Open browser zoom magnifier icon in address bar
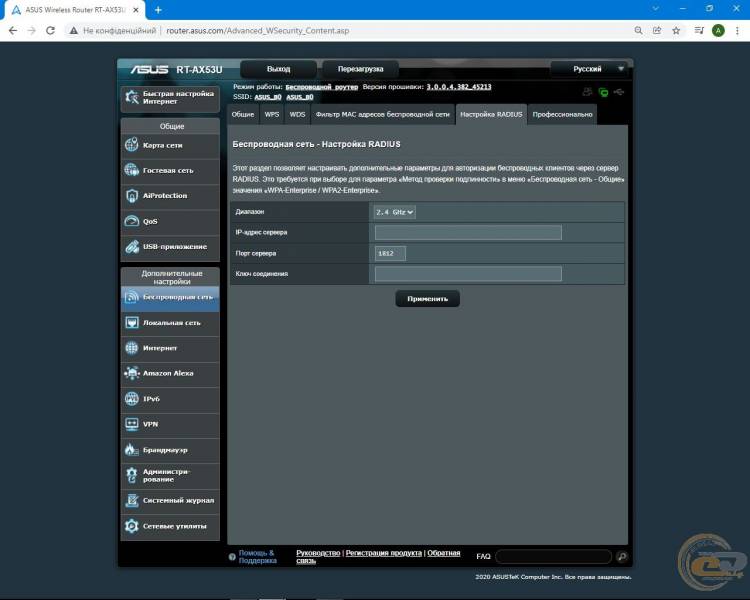 pos(638,31)
